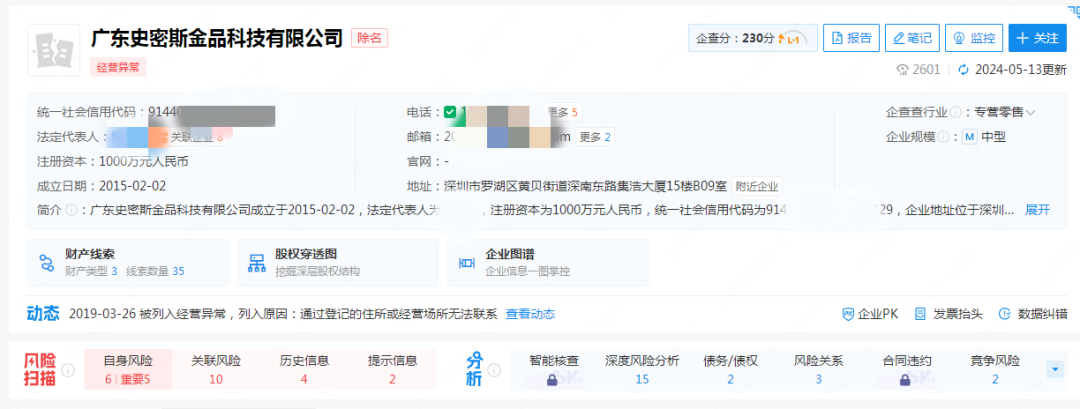Image resolution: width=1080 pixels, height=409 pixels.
Task: Click the 经营异常 warning tag
Action: click(118, 67)
